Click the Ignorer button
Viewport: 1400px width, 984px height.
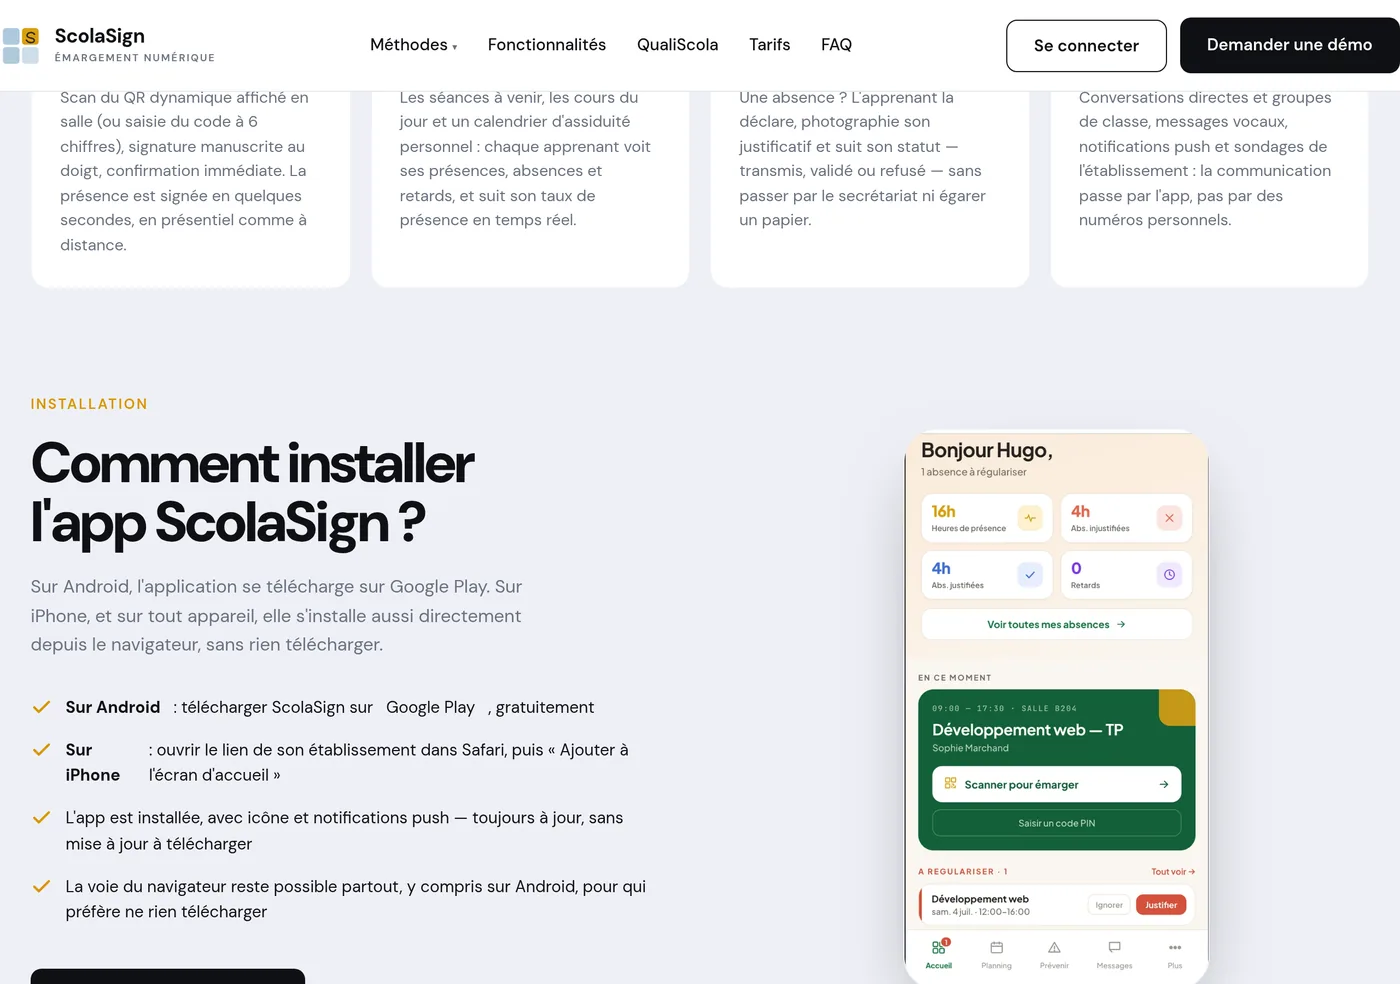(1109, 905)
